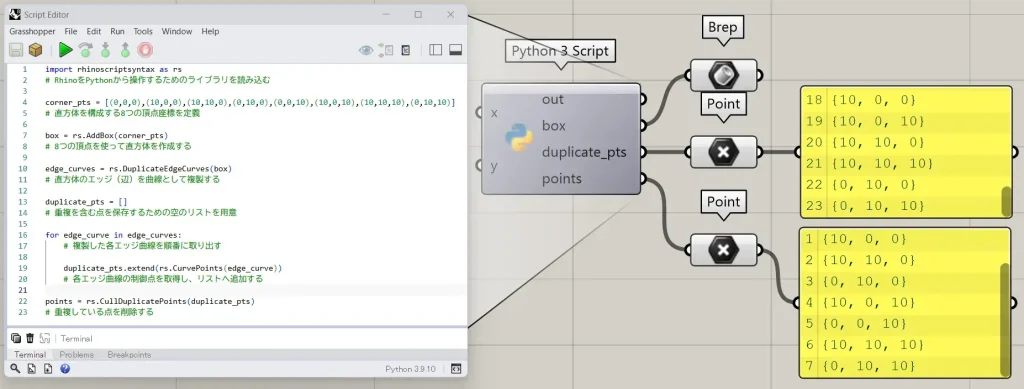1024x389 pixels.
Task: Switch to the Breakpoints tab
Action: click(129, 354)
